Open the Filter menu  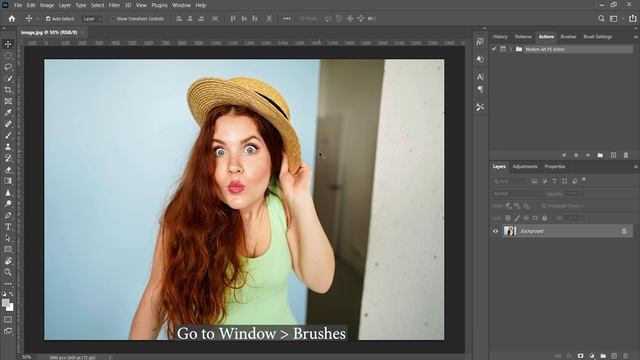click(x=114, y=5)
